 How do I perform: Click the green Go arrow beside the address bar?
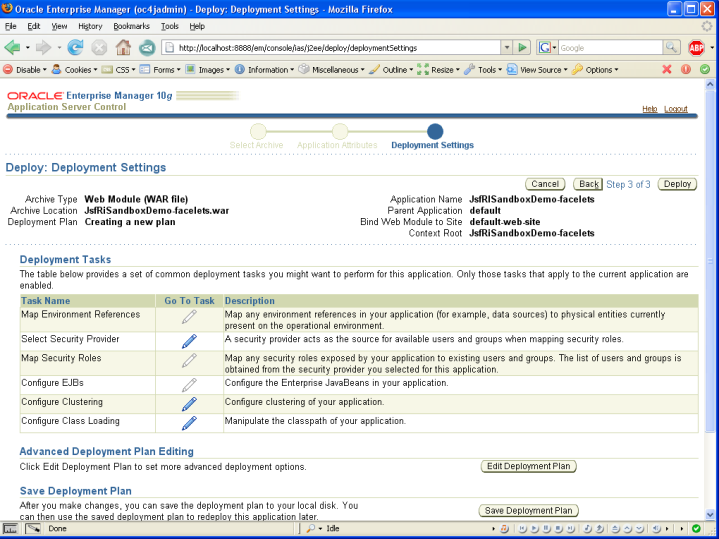(522, 47)
